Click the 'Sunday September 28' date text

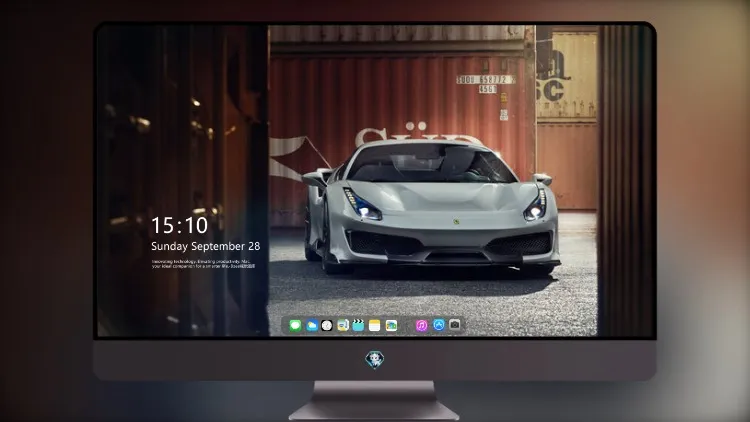tap(206, 246)
